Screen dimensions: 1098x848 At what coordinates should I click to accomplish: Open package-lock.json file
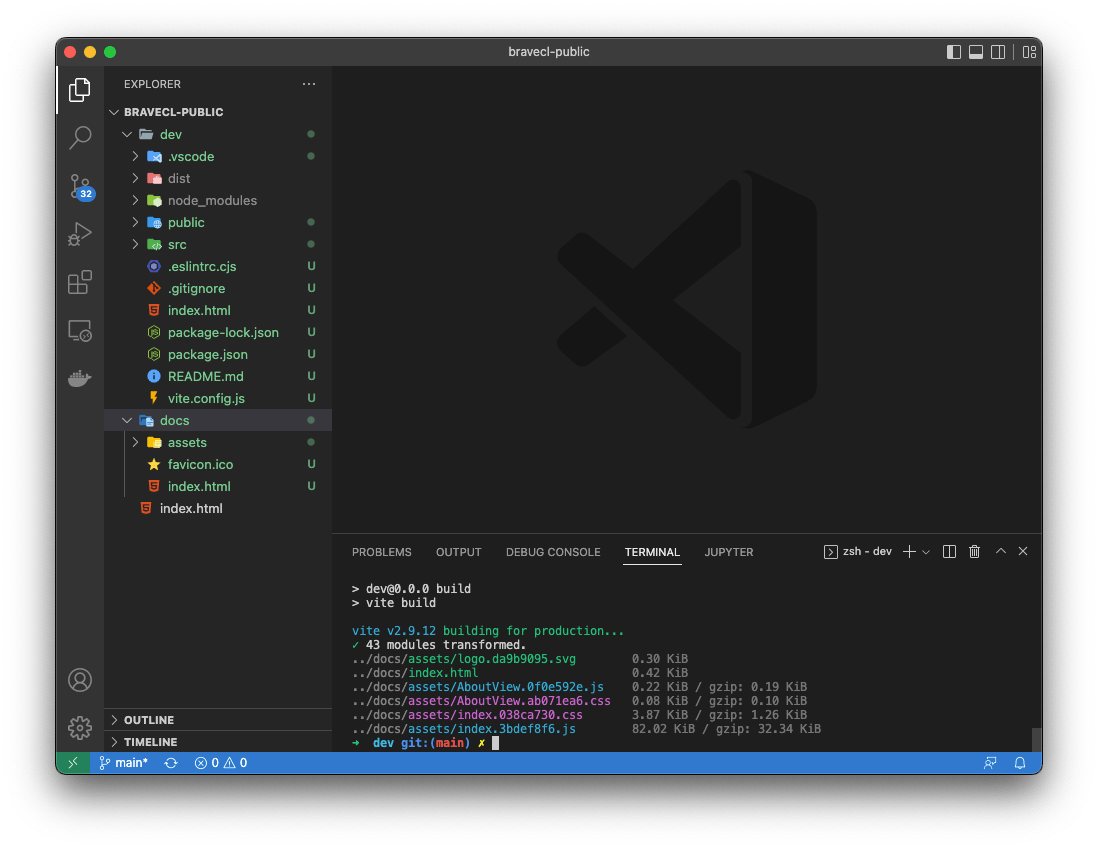coord(218,333)
